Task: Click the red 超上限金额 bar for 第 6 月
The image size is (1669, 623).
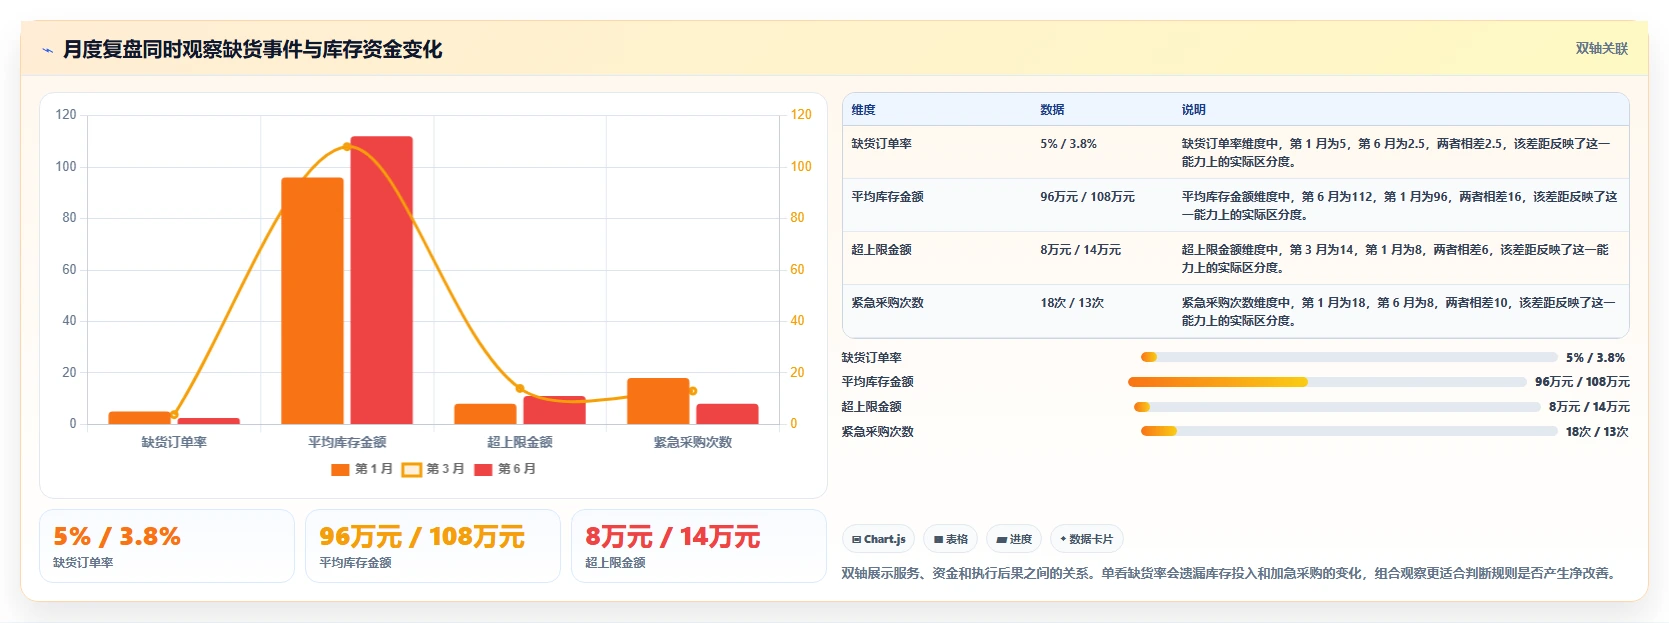Action: coord(554,410)
